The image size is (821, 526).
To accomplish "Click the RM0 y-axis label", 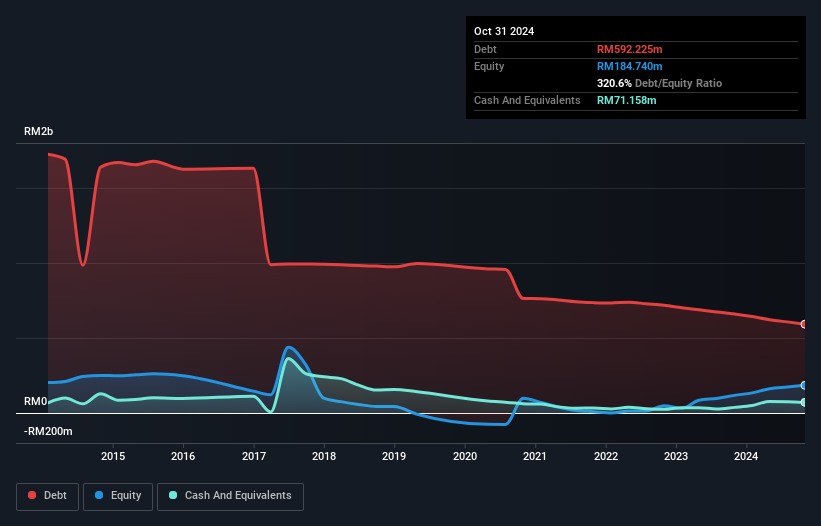I will pos(36,401).
